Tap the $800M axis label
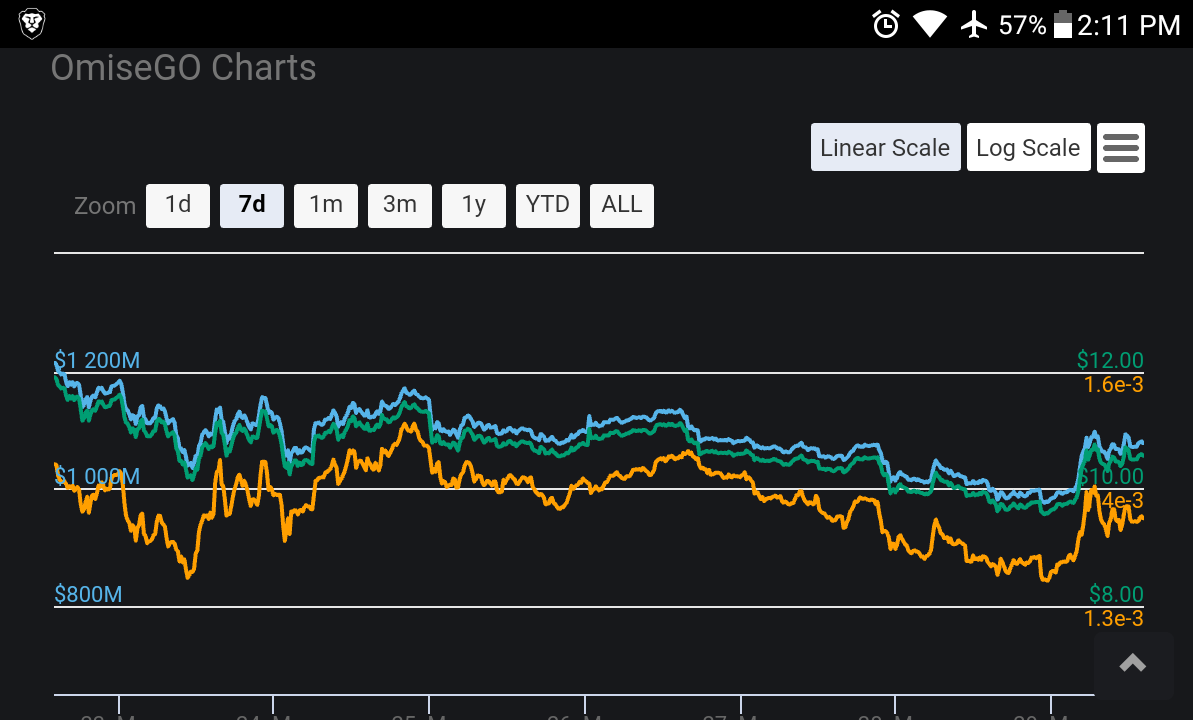 click(x=88, y=594)
